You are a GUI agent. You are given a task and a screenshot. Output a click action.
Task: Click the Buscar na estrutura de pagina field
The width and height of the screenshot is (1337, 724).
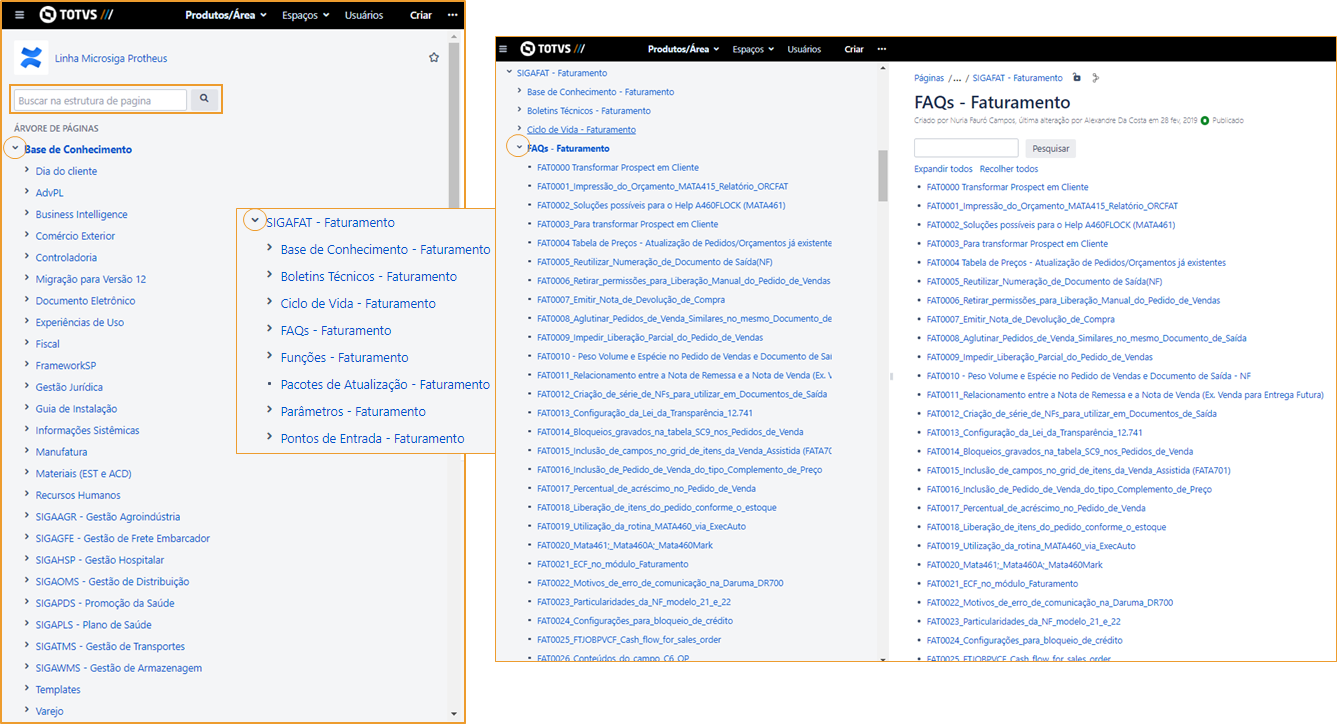101,100
